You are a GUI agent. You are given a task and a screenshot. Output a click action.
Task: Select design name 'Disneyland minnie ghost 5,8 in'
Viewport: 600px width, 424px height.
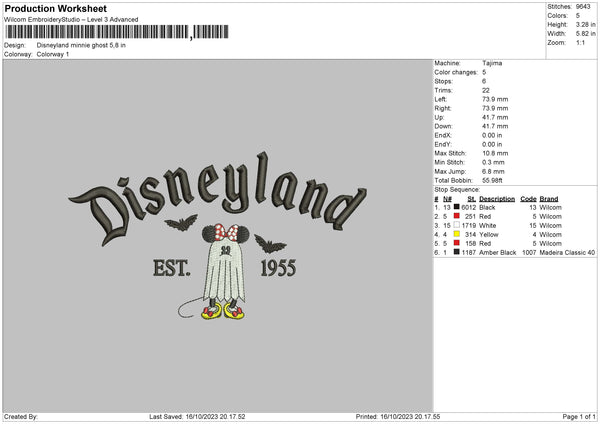pyautogui.click(x=81, y=45)
